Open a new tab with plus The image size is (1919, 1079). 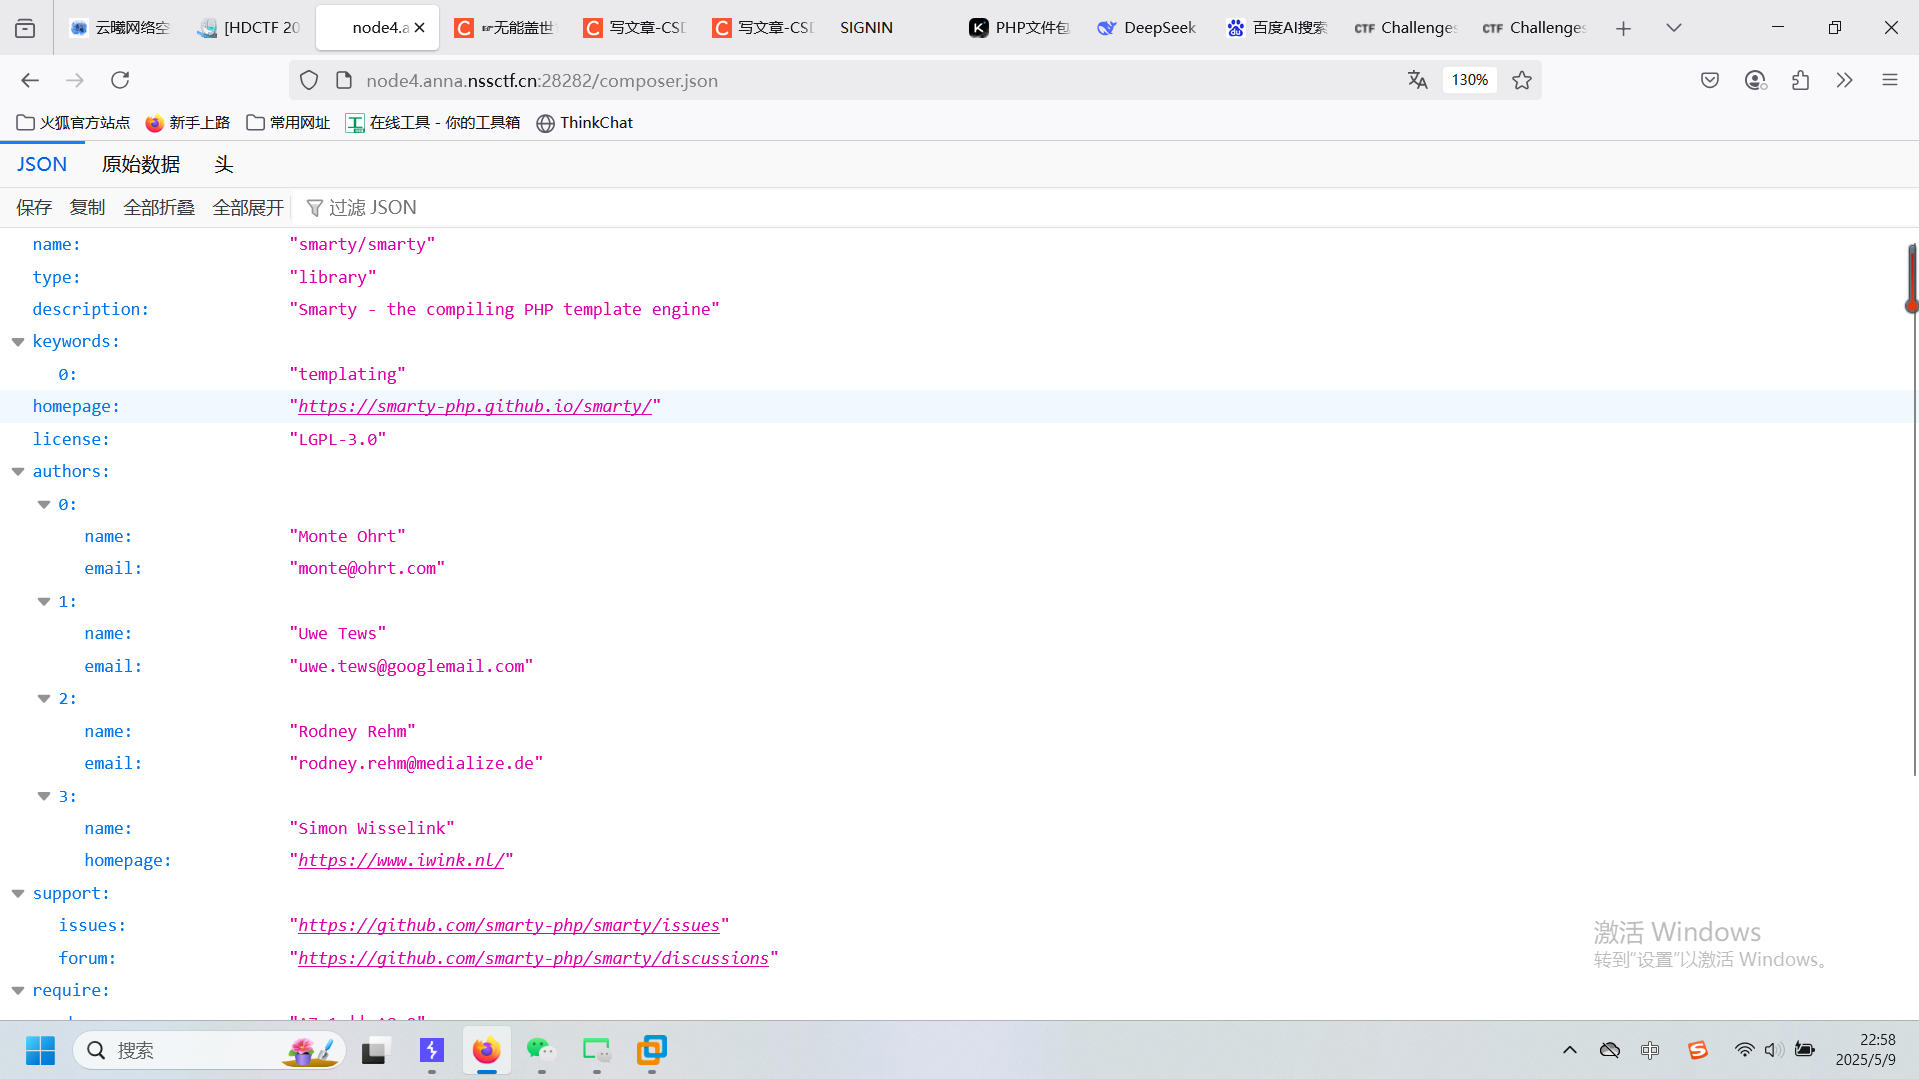click(1623, 28)
